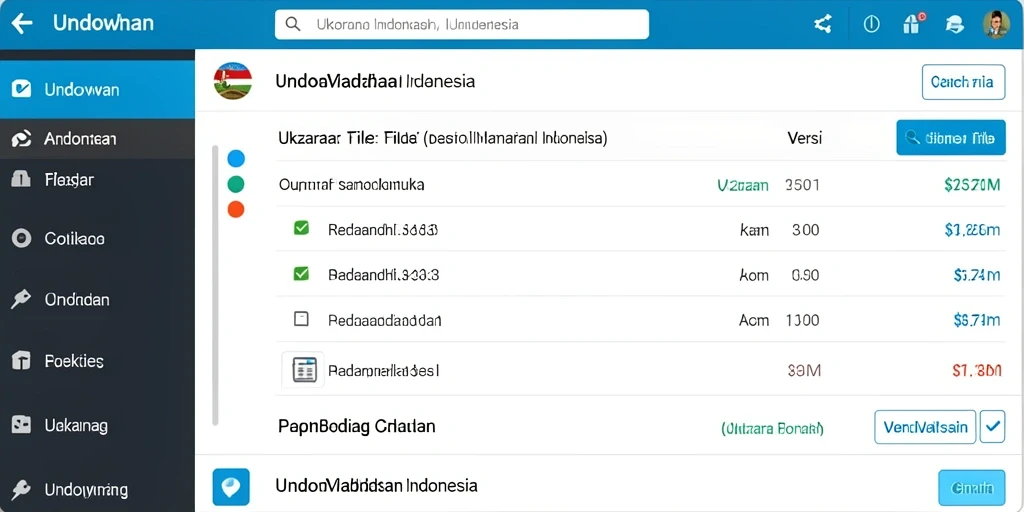Open the gift icon with notification badge
1024x512 pixels.
click(x=912, y=24)
